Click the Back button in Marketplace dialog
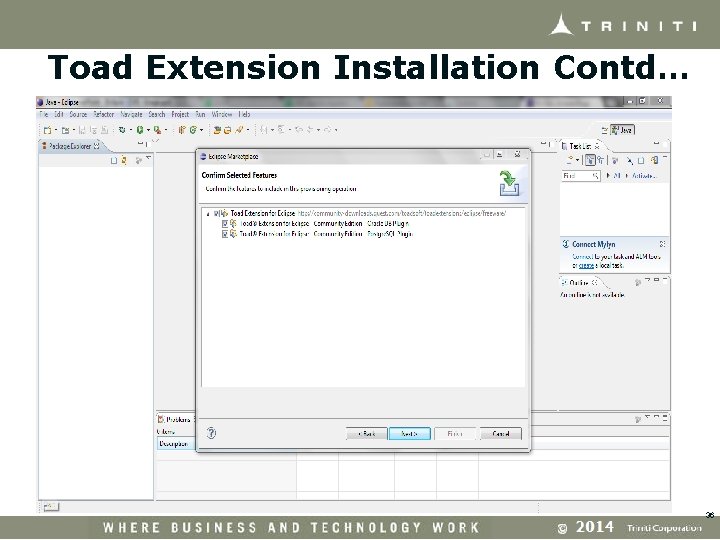 click(x=366, y=433)
